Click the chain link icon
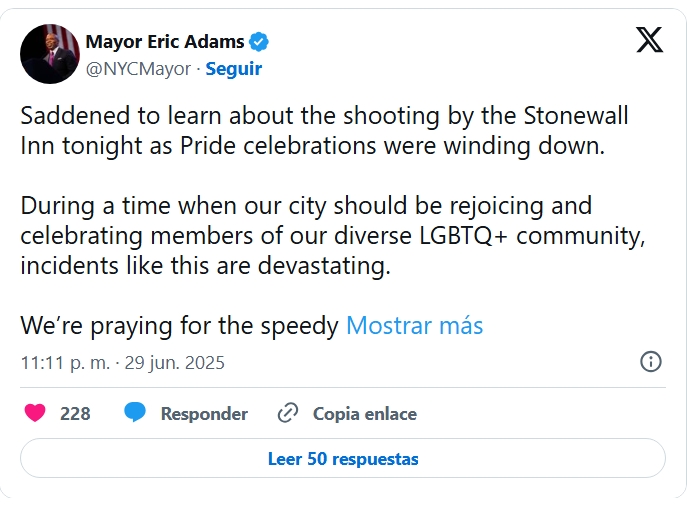 coord(288,413)
